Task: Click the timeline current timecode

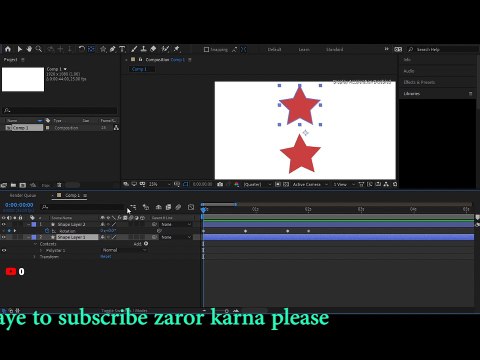Action: click(19, 205)
